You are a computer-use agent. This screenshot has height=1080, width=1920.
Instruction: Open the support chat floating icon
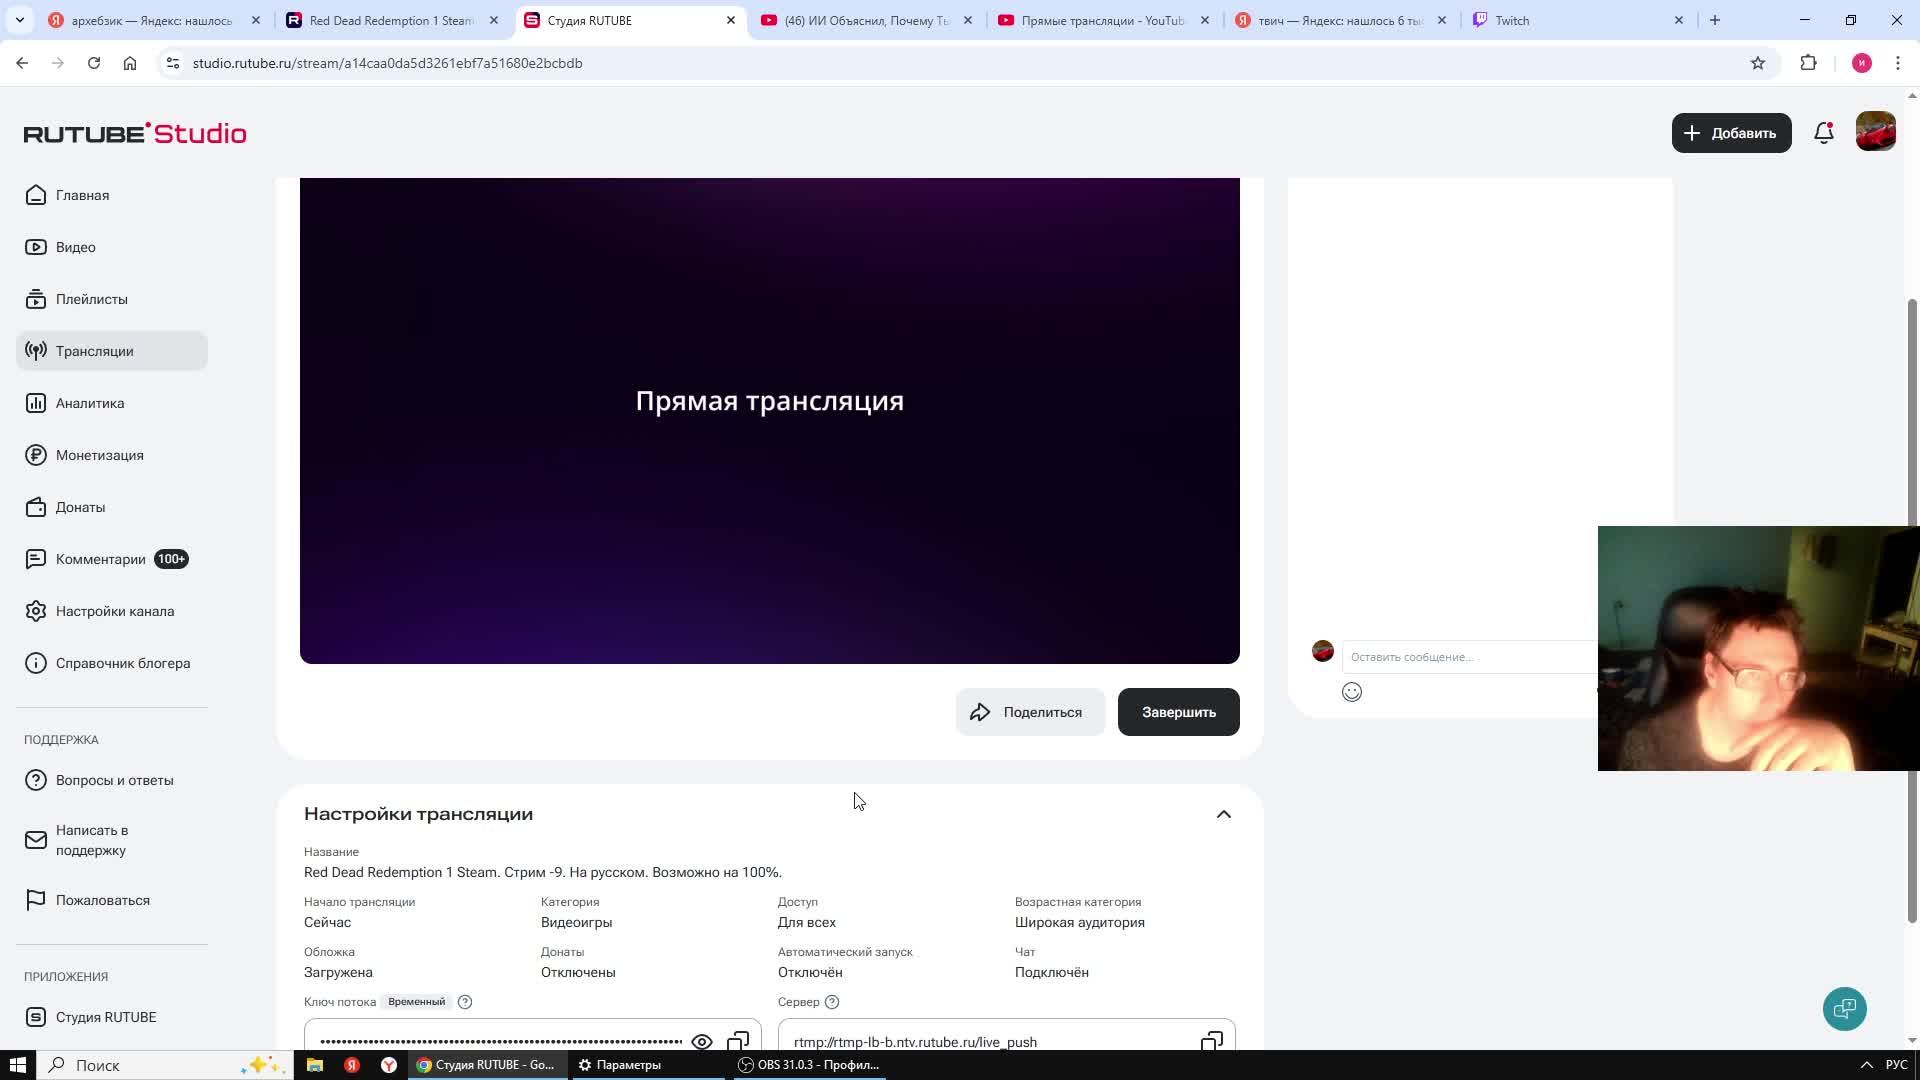[x=1844, y=1008]
